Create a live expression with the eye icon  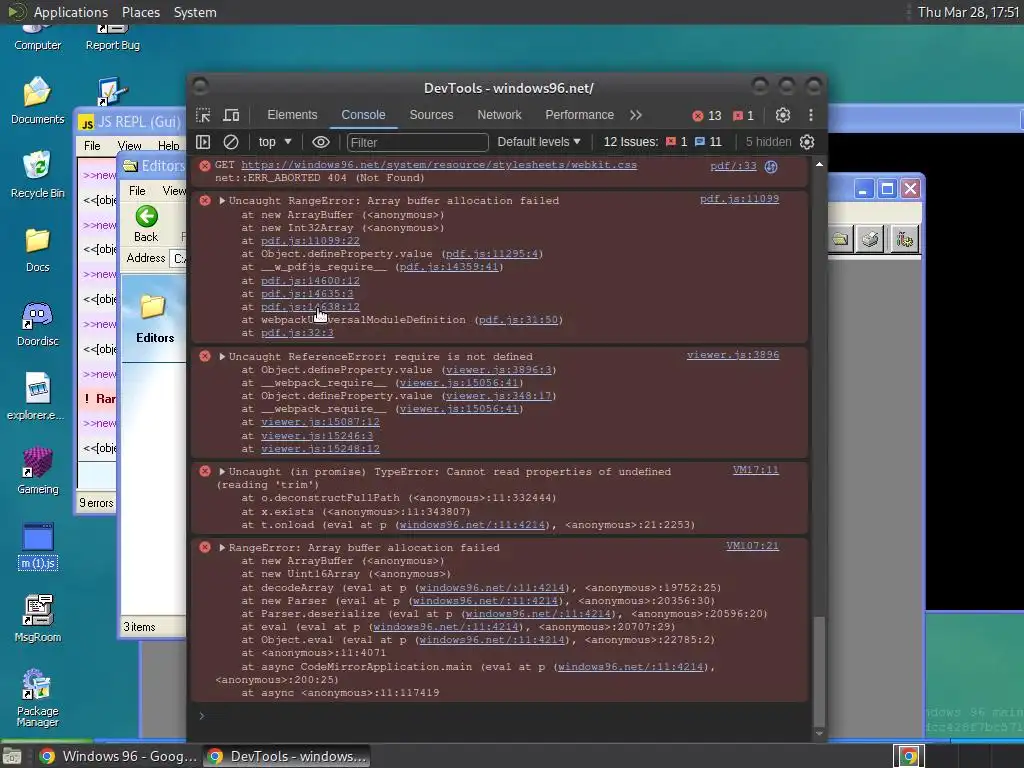pos(321,142)
